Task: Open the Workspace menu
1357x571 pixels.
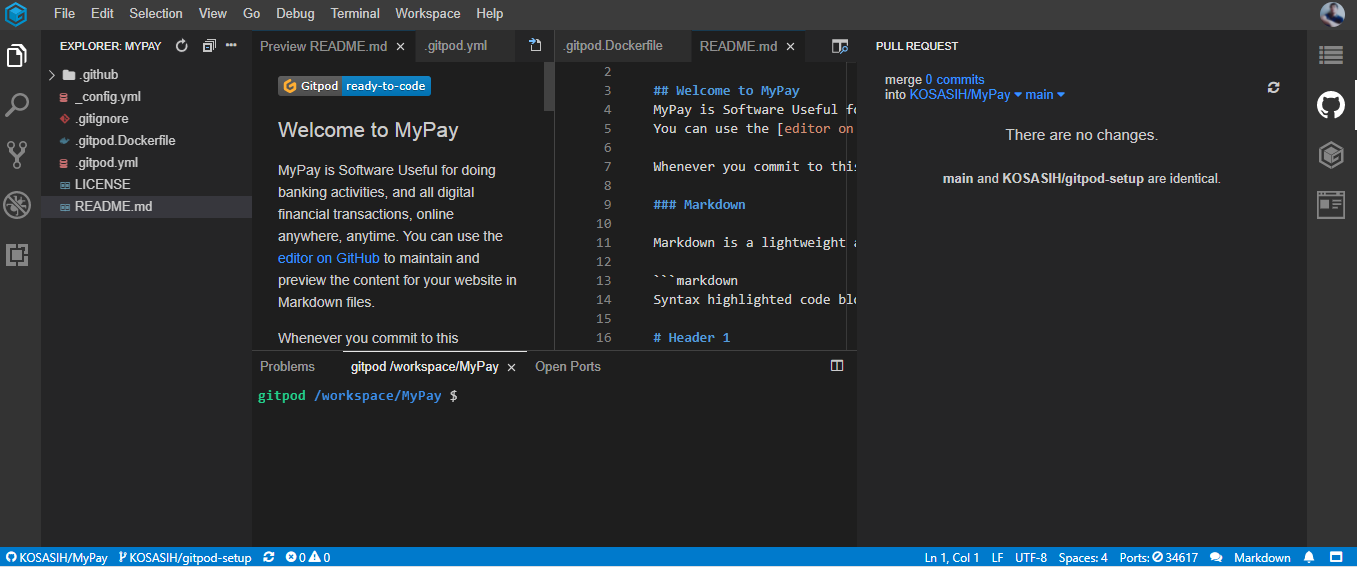Action: coord(428,13)
